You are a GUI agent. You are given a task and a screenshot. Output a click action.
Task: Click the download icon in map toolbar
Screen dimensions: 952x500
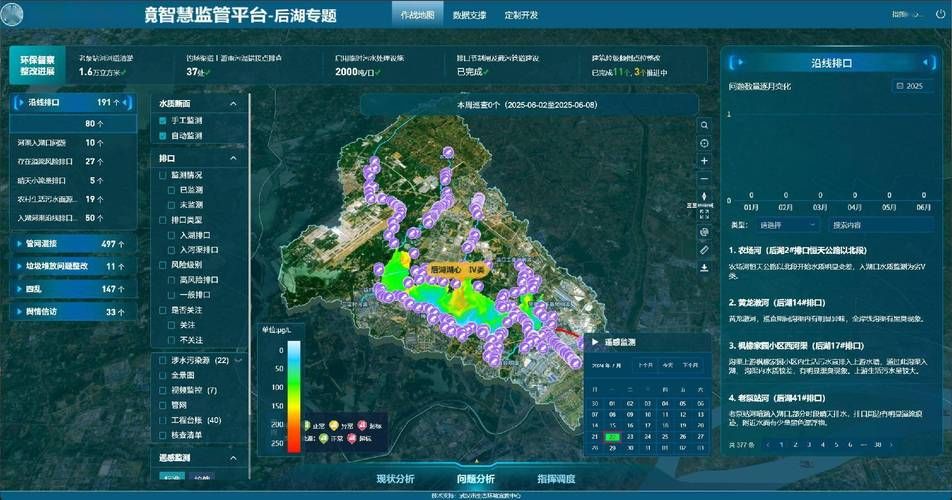704,267
